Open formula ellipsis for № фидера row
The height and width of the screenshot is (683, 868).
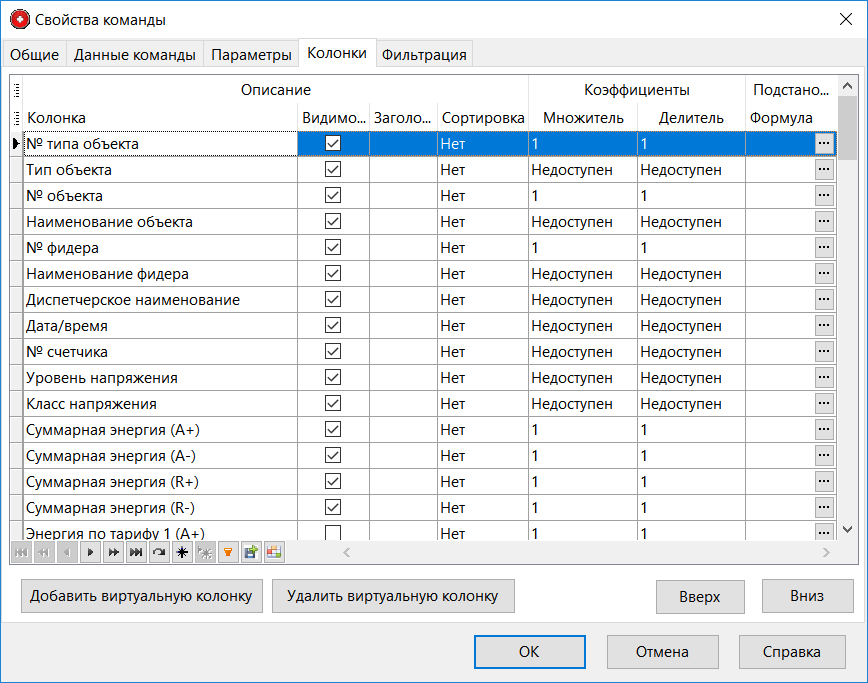824,248
